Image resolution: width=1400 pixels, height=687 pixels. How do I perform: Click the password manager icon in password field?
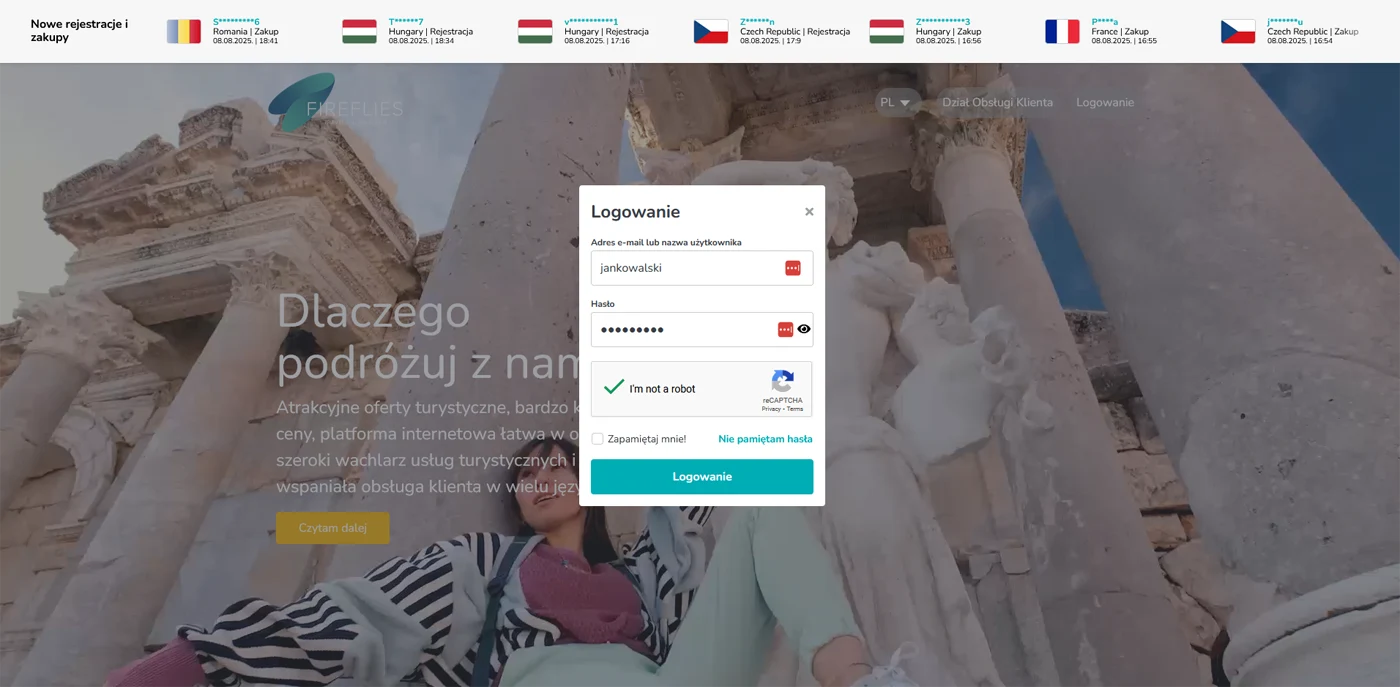[x=785, y=329]
